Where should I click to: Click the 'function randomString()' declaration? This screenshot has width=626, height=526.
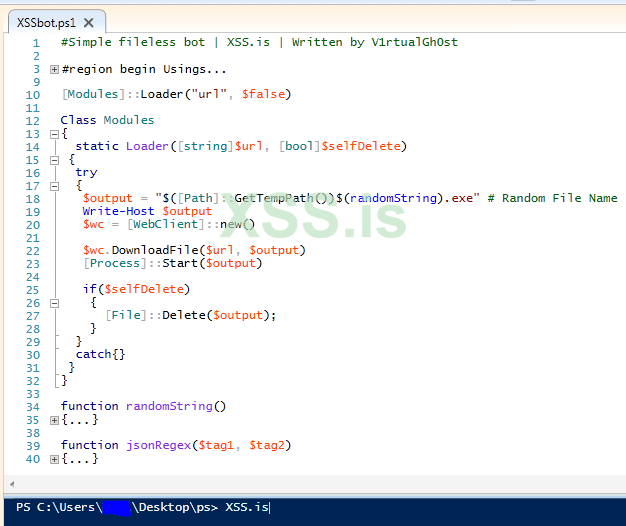143,406
